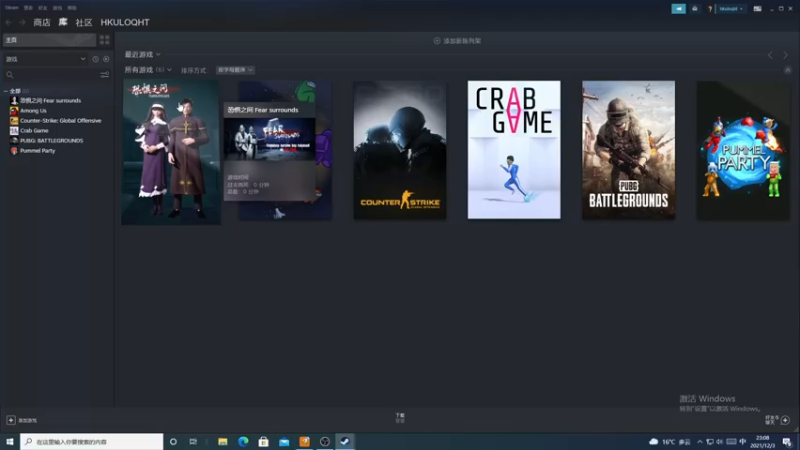Click the Crab Game icon in the sidebar
800x450 pixels.
14,131
